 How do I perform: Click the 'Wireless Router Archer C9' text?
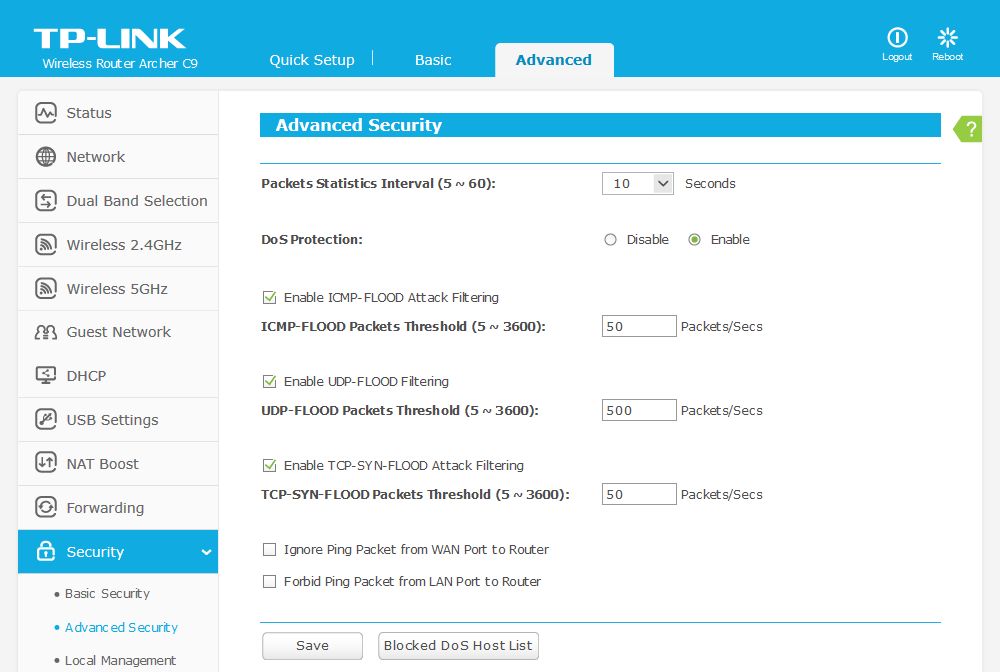(120, 64)
